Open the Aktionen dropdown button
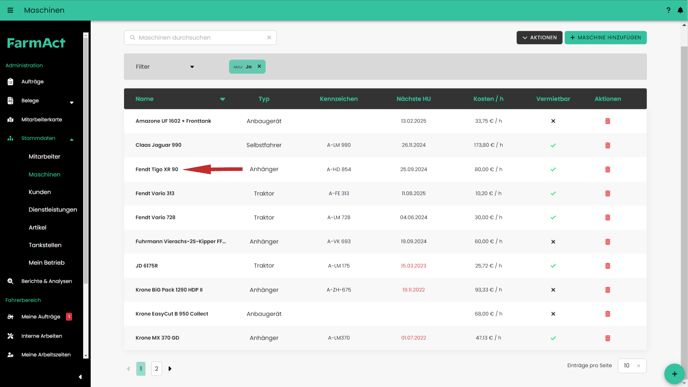This screenshot has width=688, height=387. coord(539,38)
